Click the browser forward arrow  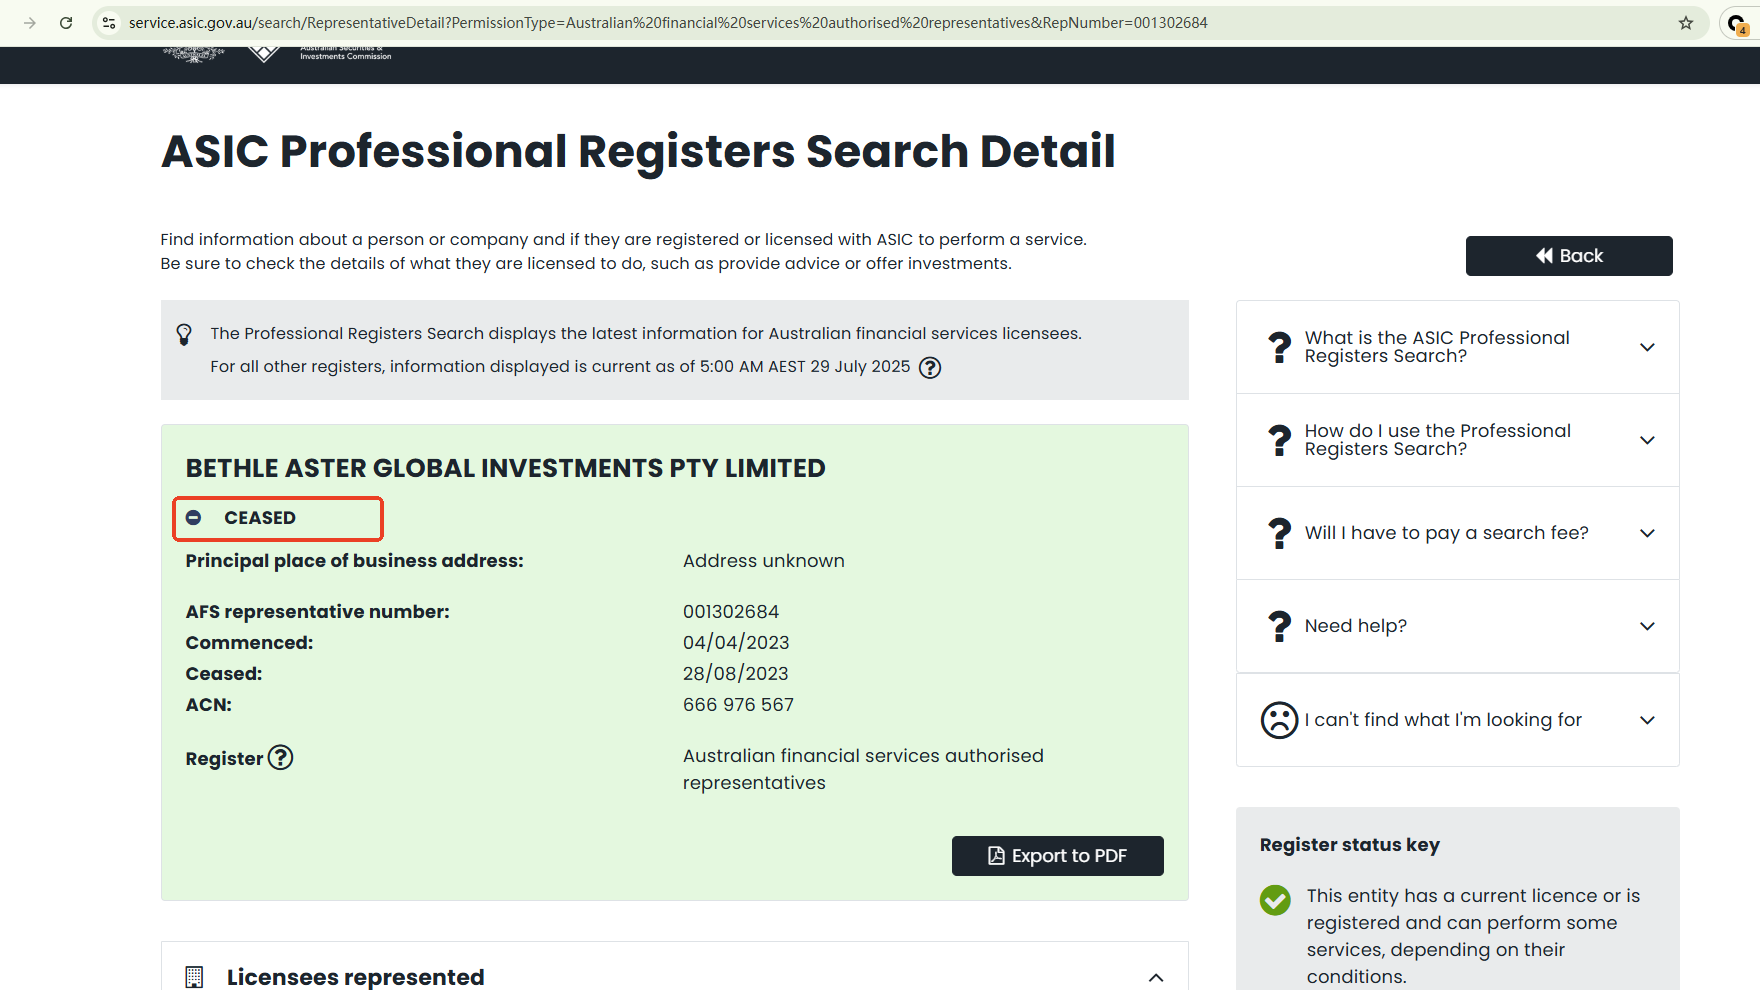[x=30, y=23]
